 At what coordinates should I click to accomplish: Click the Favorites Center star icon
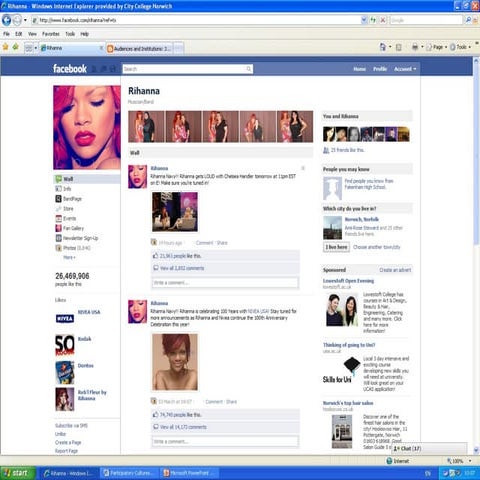click(5, 47)
